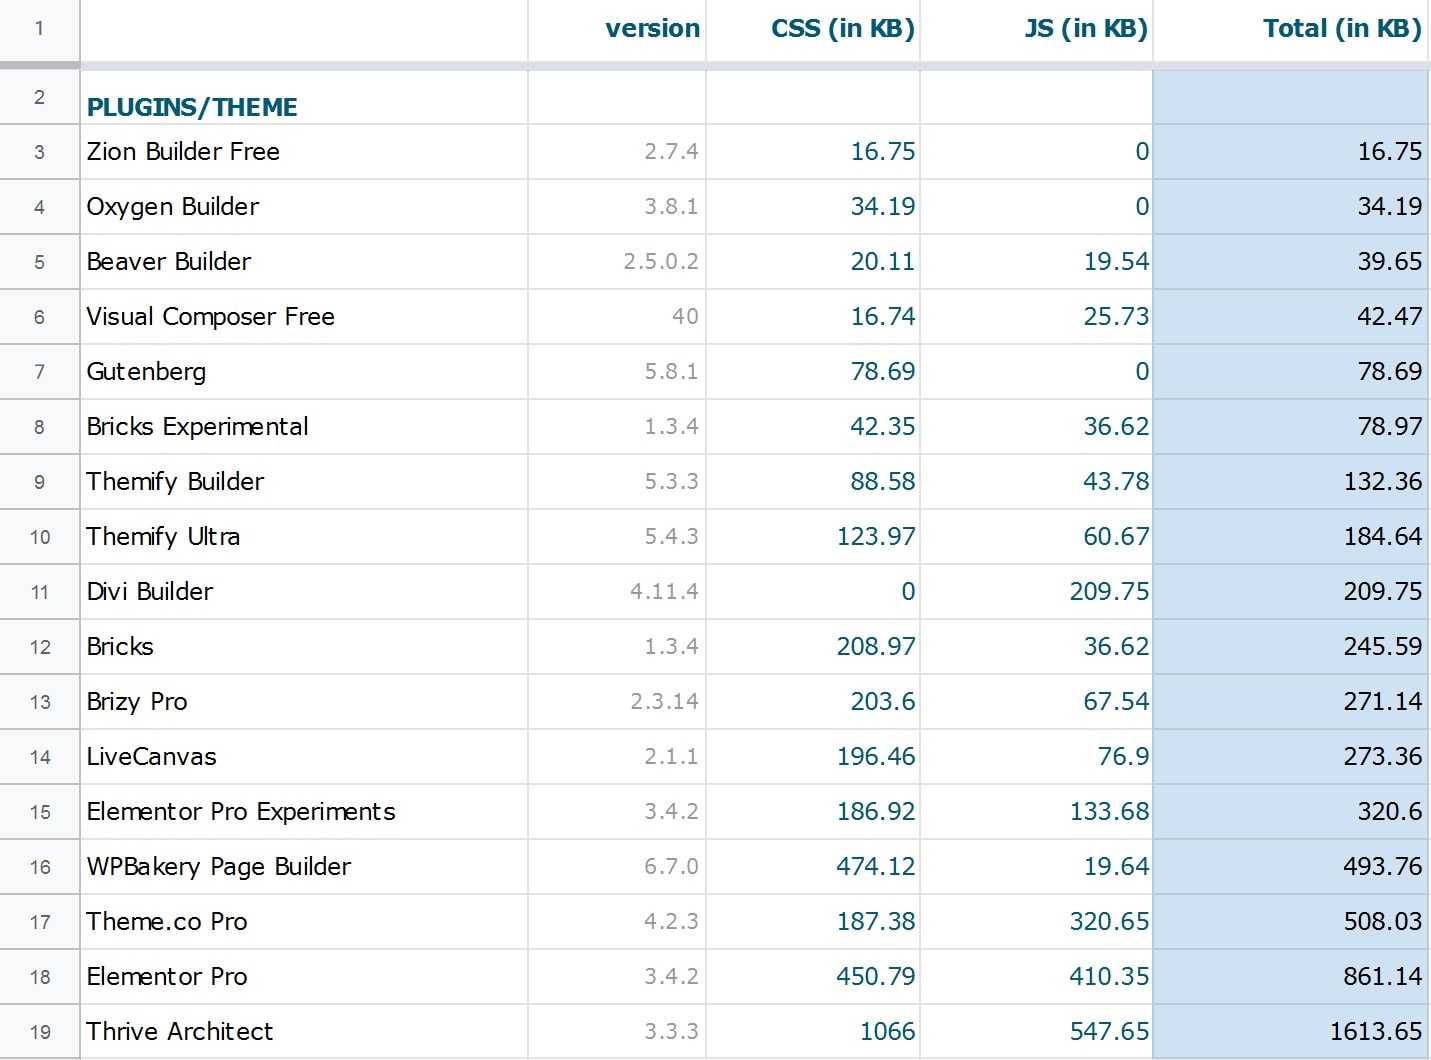The height and width of the screenshot is (1060, 1431).
Task: Select the 'Divi Builder' cell
Action: (x=304, y=592)
